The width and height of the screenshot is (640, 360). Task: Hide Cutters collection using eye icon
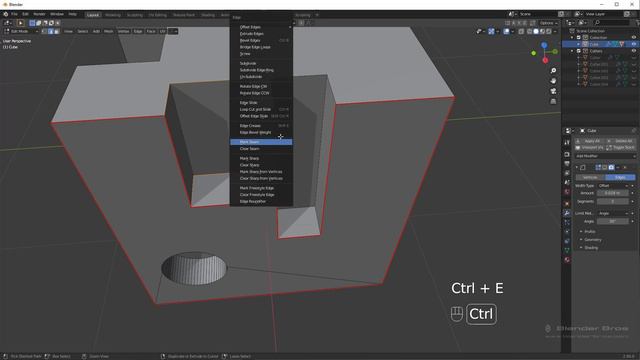[x=634, y=51]
